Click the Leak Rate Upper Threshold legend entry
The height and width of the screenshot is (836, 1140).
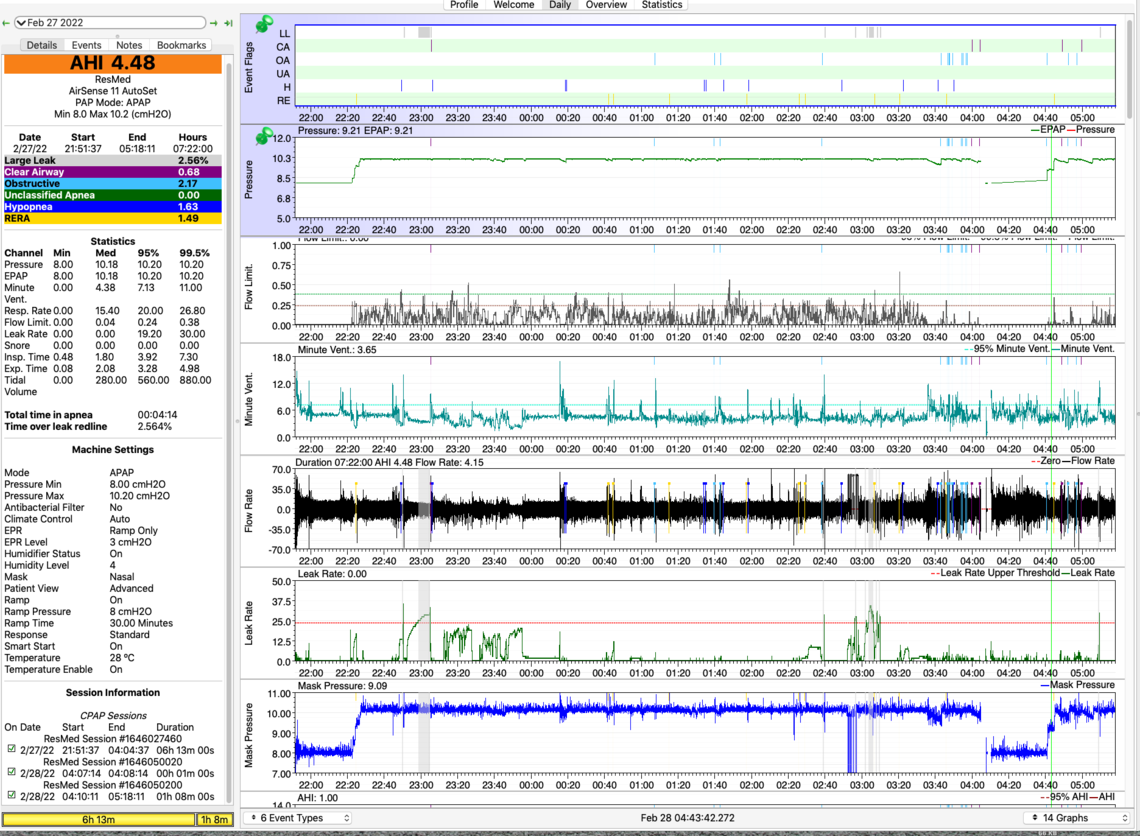995,573
